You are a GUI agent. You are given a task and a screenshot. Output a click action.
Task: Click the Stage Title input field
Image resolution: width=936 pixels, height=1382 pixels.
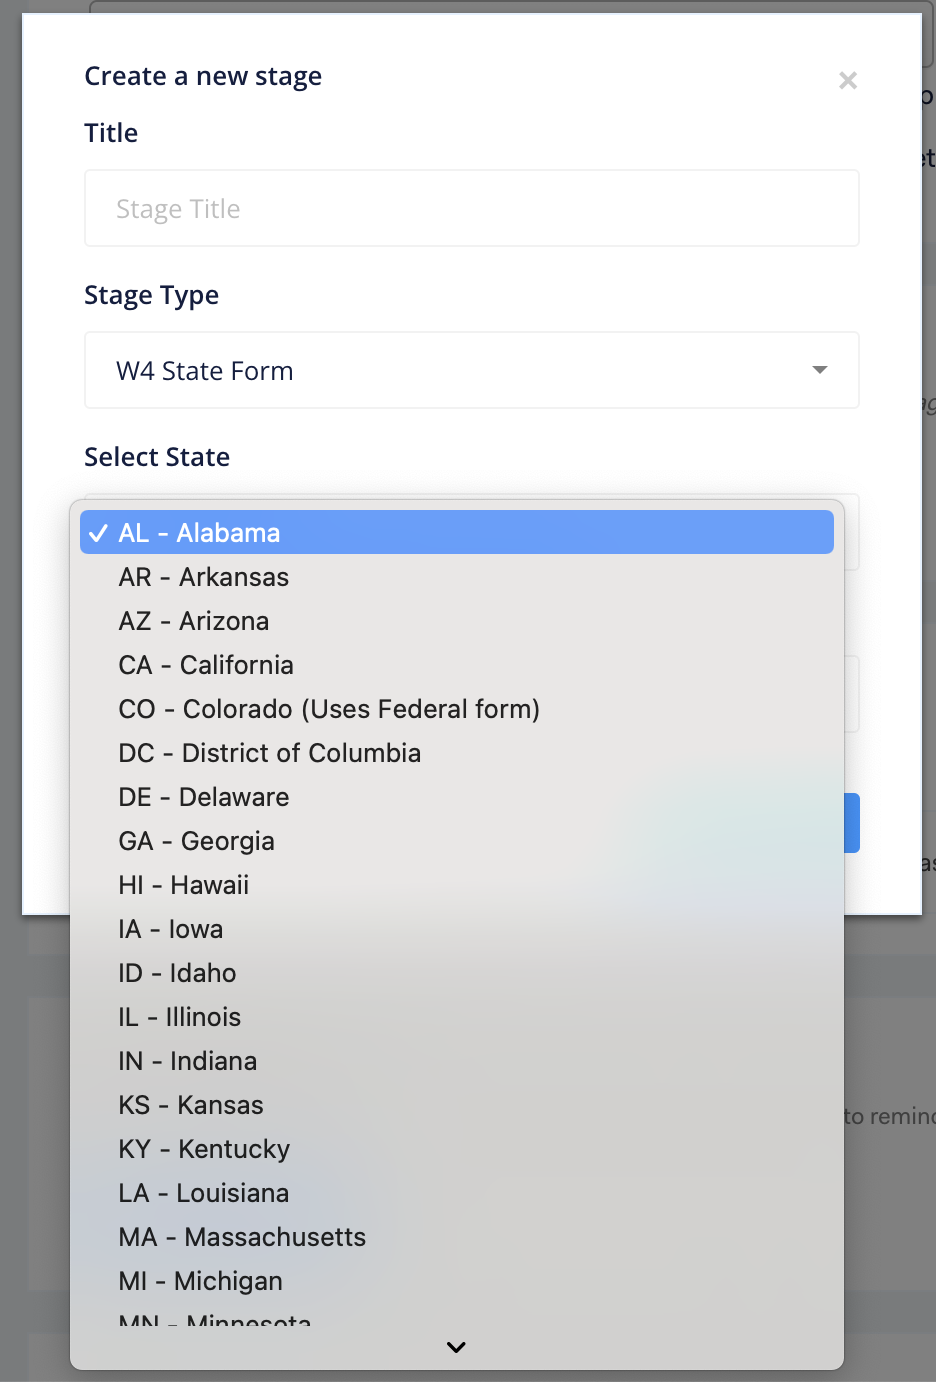(471, 208)
